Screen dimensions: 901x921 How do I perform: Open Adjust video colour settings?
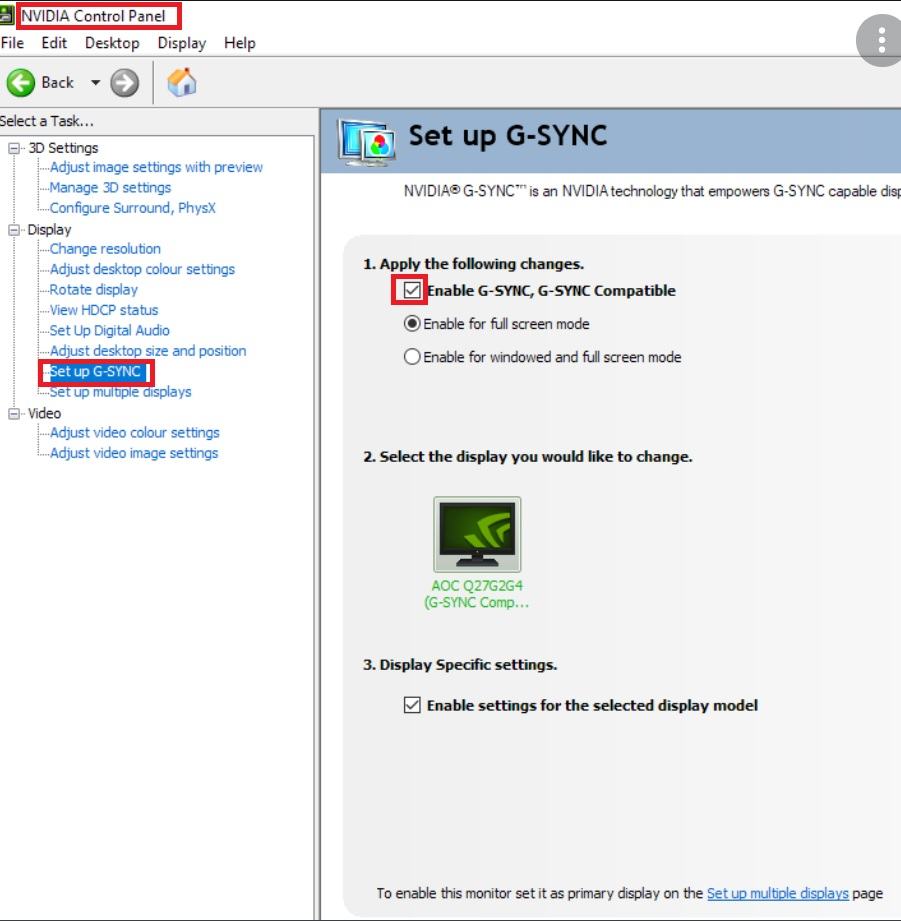pos(135,433)
